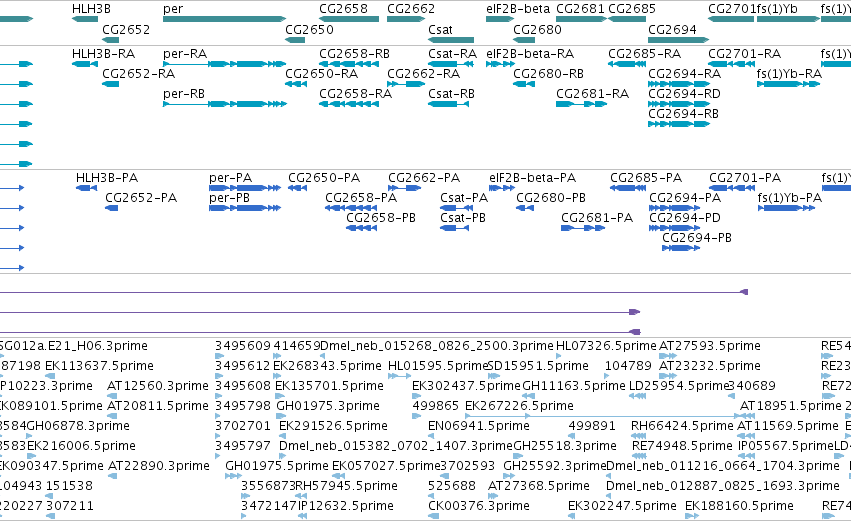This screenshot has width=851, height=521.
Task: Click the CG2680-RB transcript label
Action: [x=549, y=74]
